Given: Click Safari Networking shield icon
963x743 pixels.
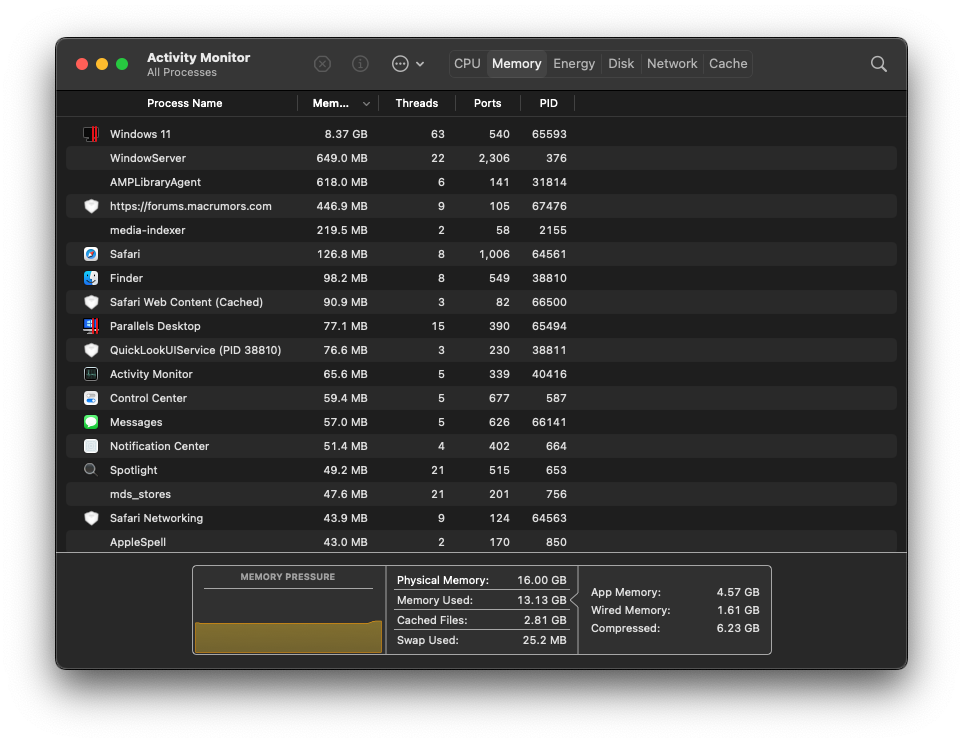Looking at the screenshot, I should click(91, 518).
